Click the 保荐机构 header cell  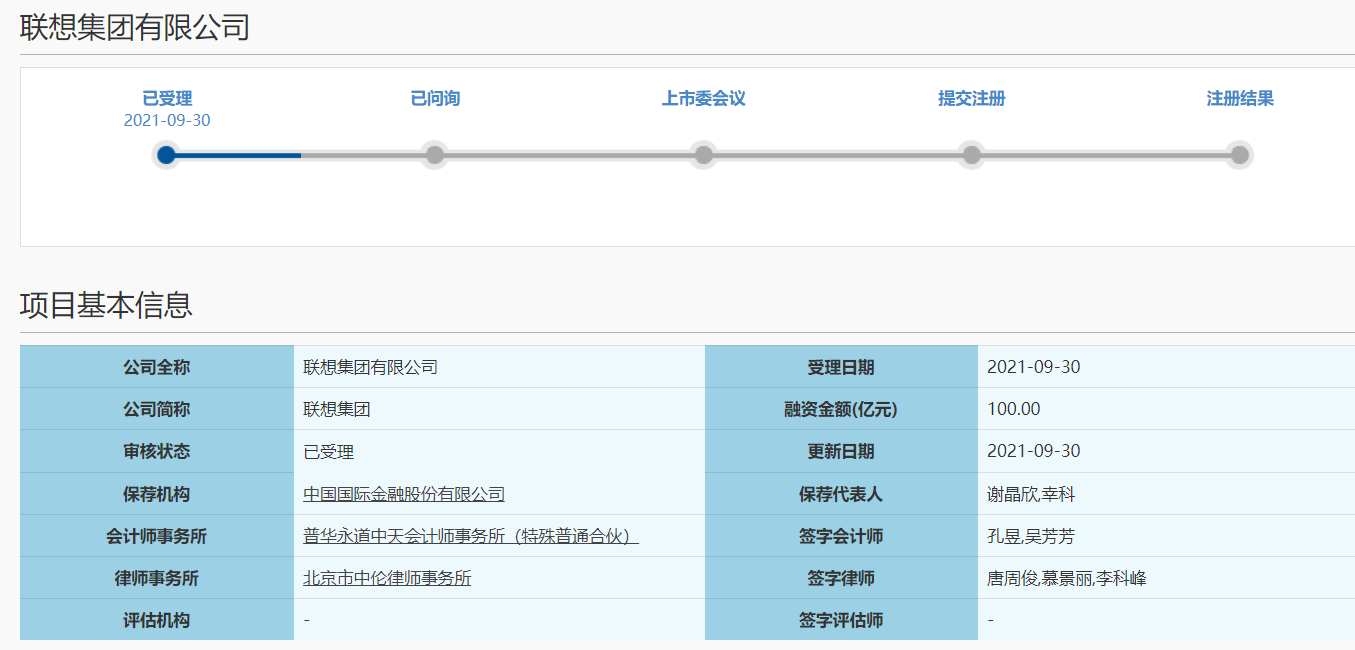pyautogui.click(x=157, y=494)
